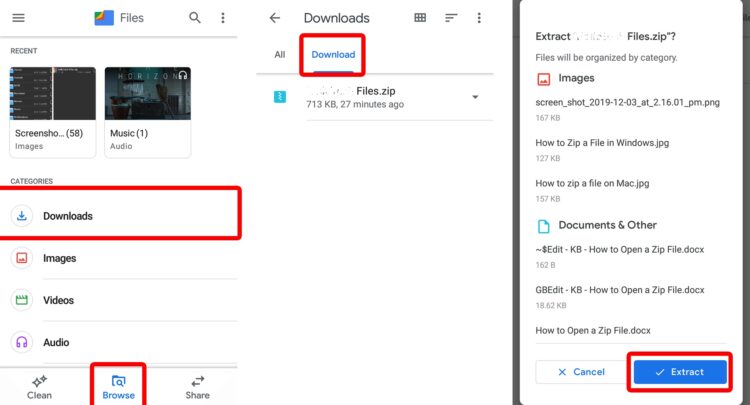Open the Audio category
Viewport: 750px width, 405px height.
click(x=120, y=342)
